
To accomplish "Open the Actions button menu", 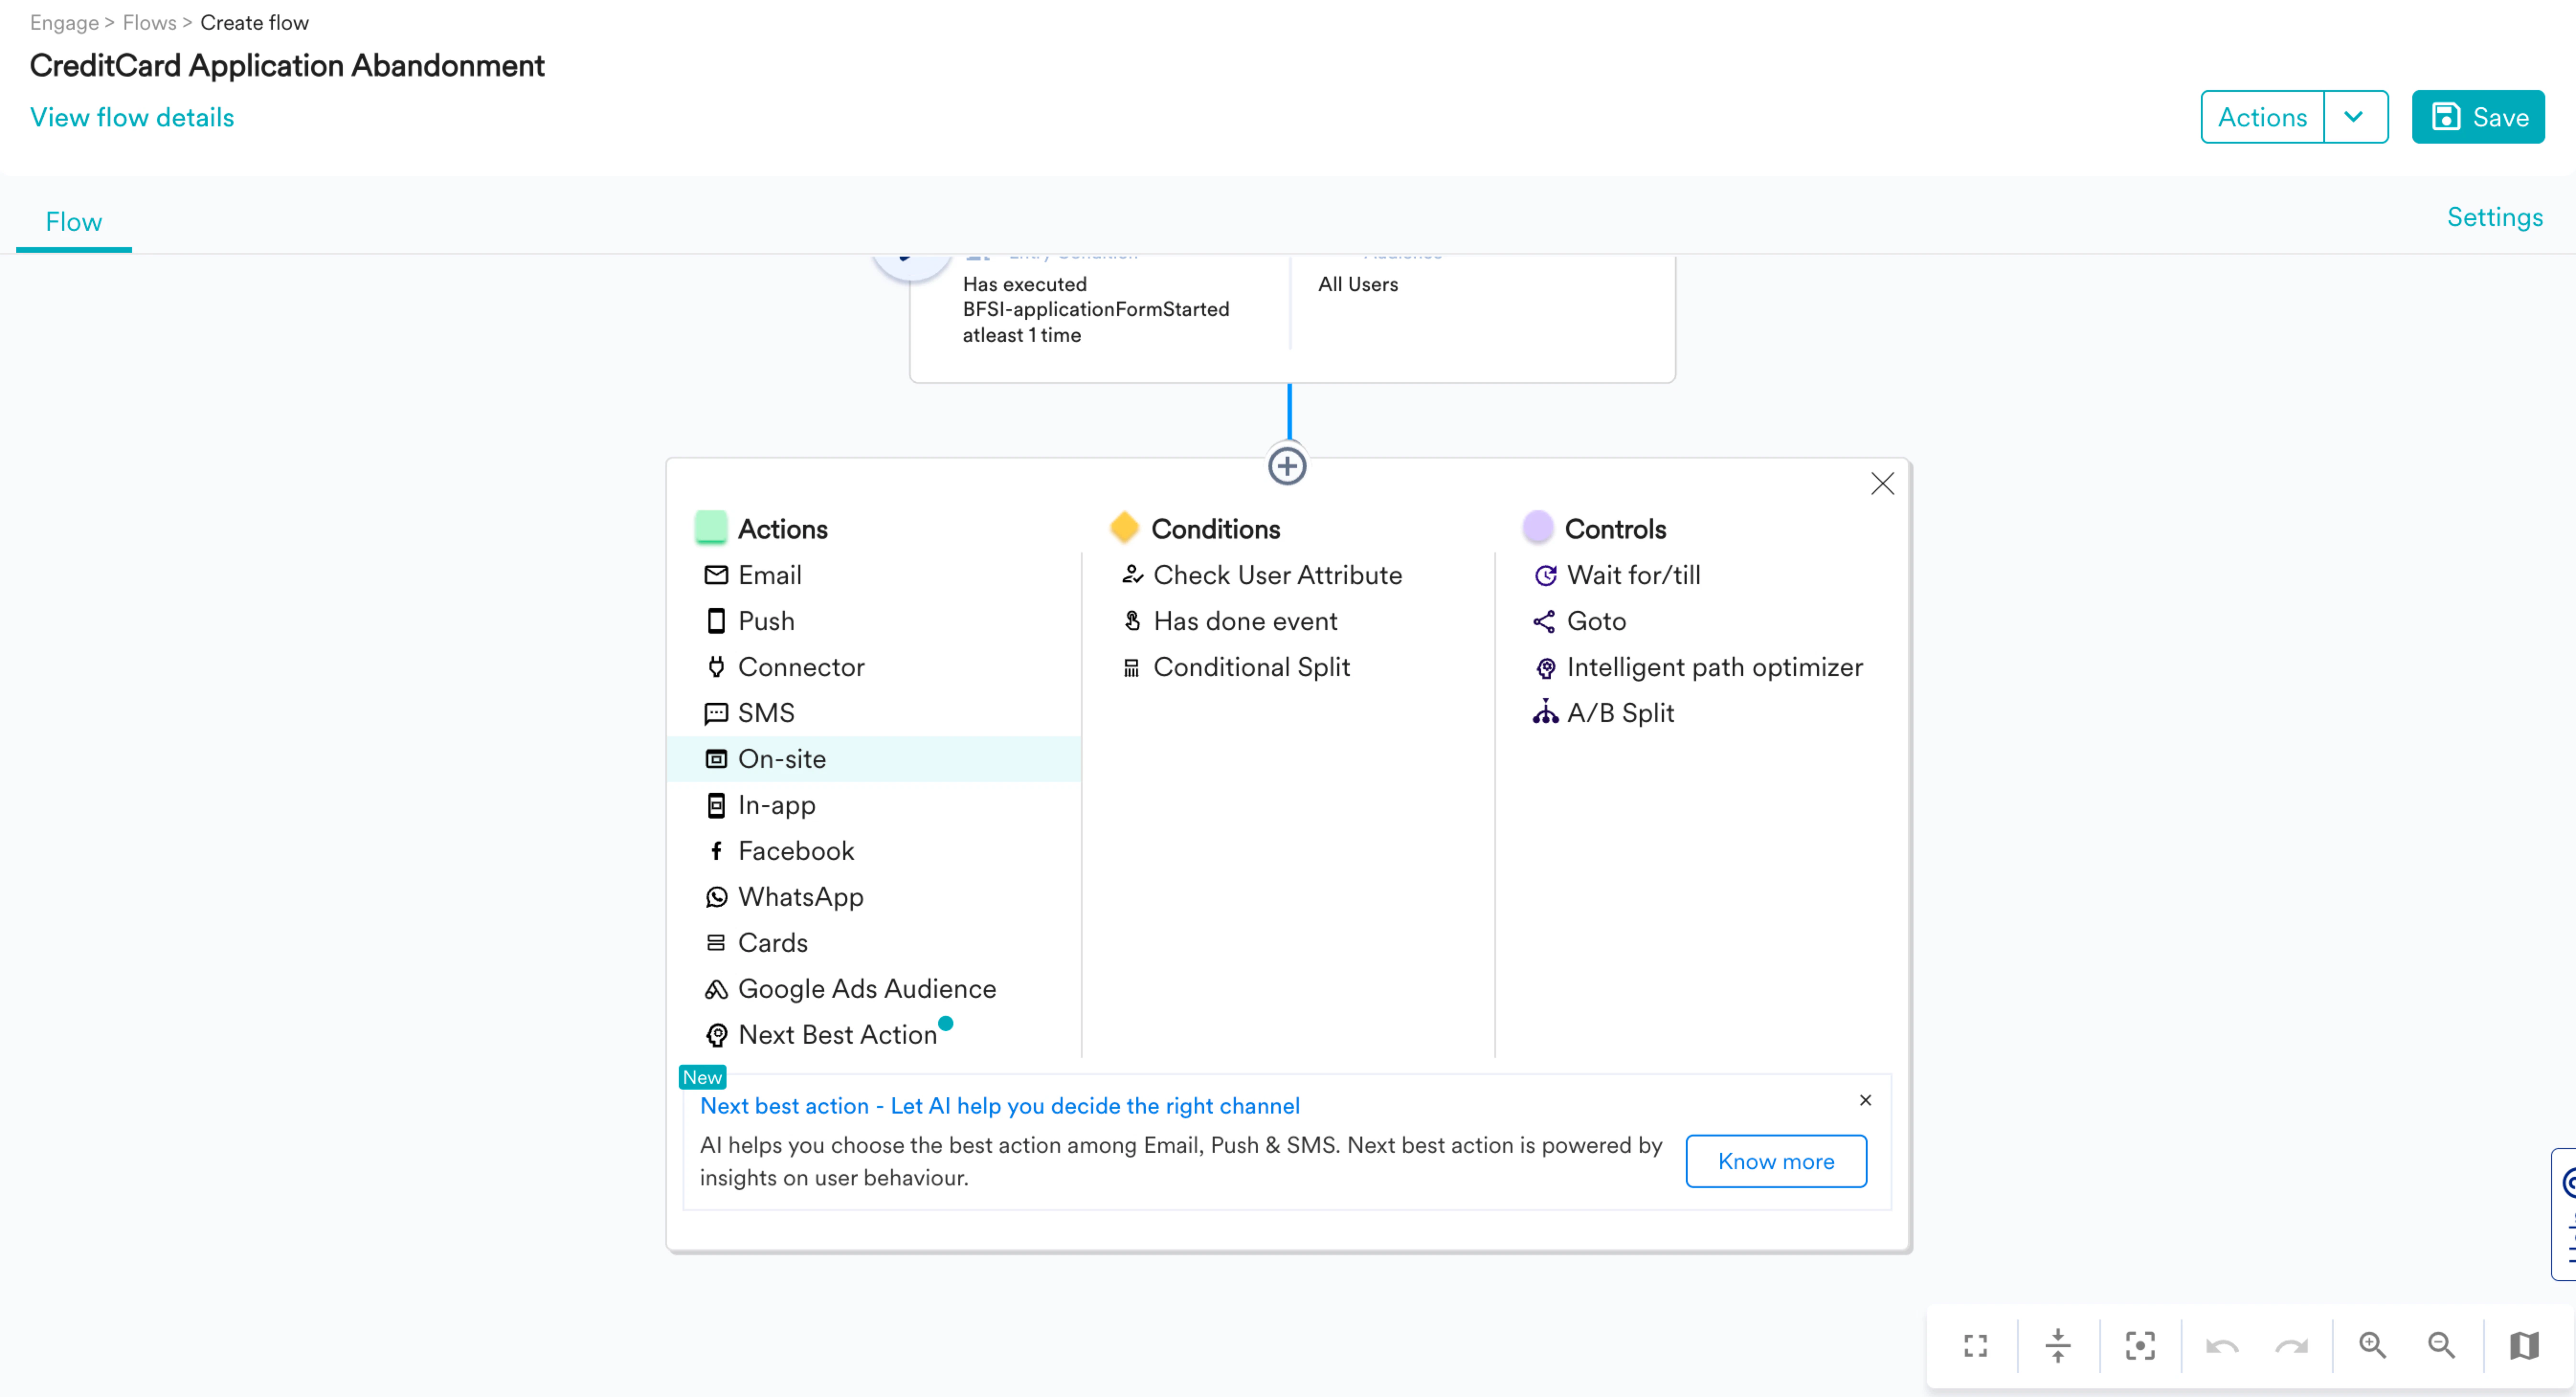I will [2262, 117].
